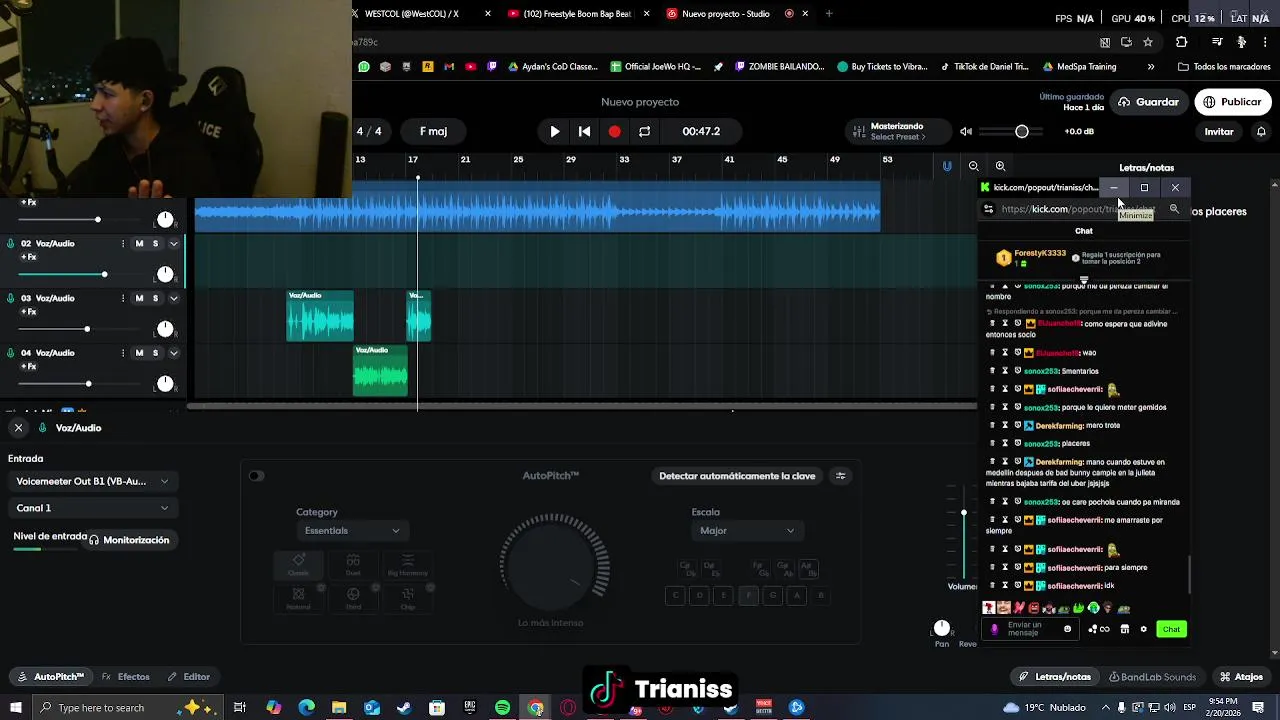
Task: Select the green Voz/Audio clip on track 04
Action: [380, 371]
